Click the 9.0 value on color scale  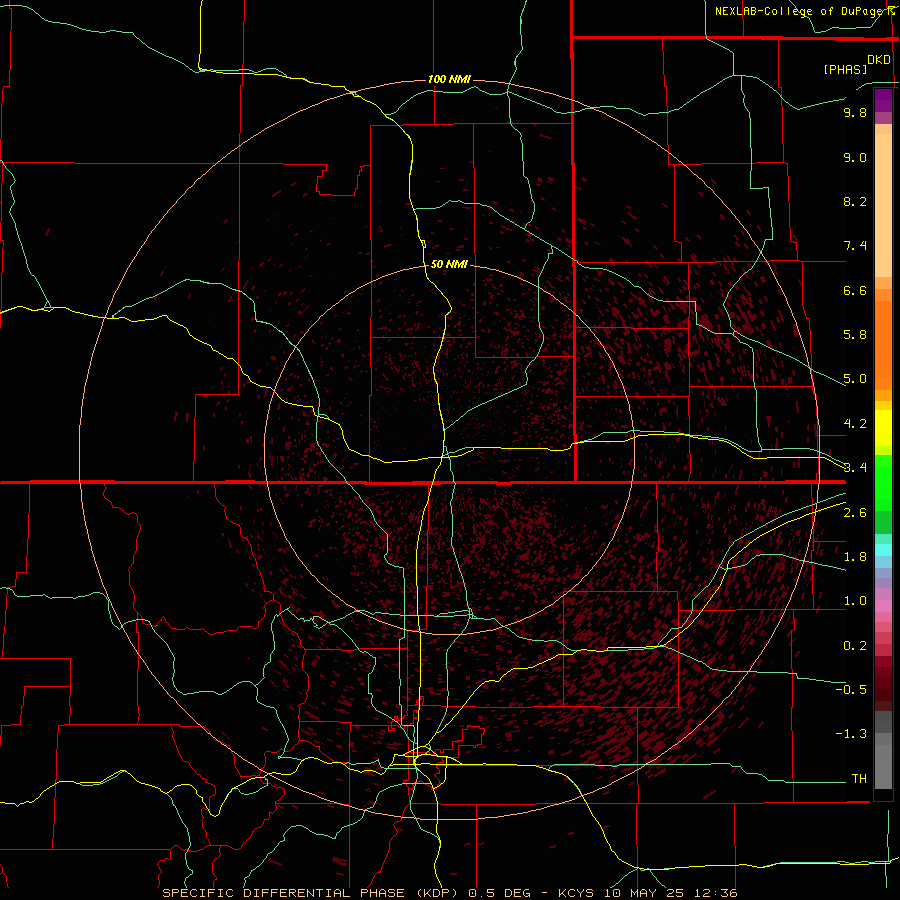[x=855, y=157]
